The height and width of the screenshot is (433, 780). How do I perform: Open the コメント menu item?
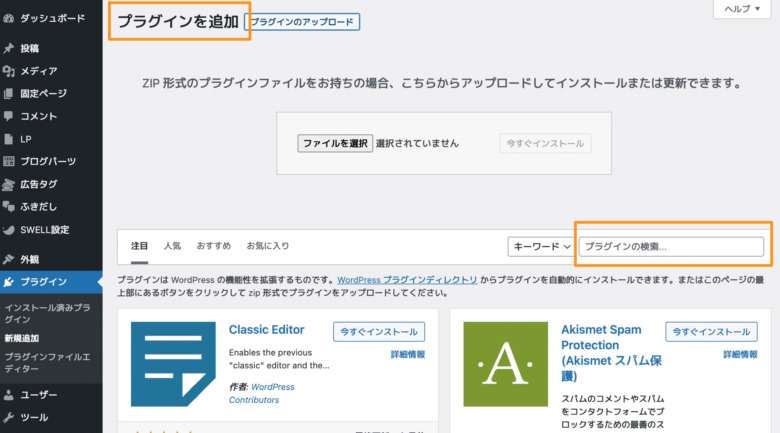38,116
